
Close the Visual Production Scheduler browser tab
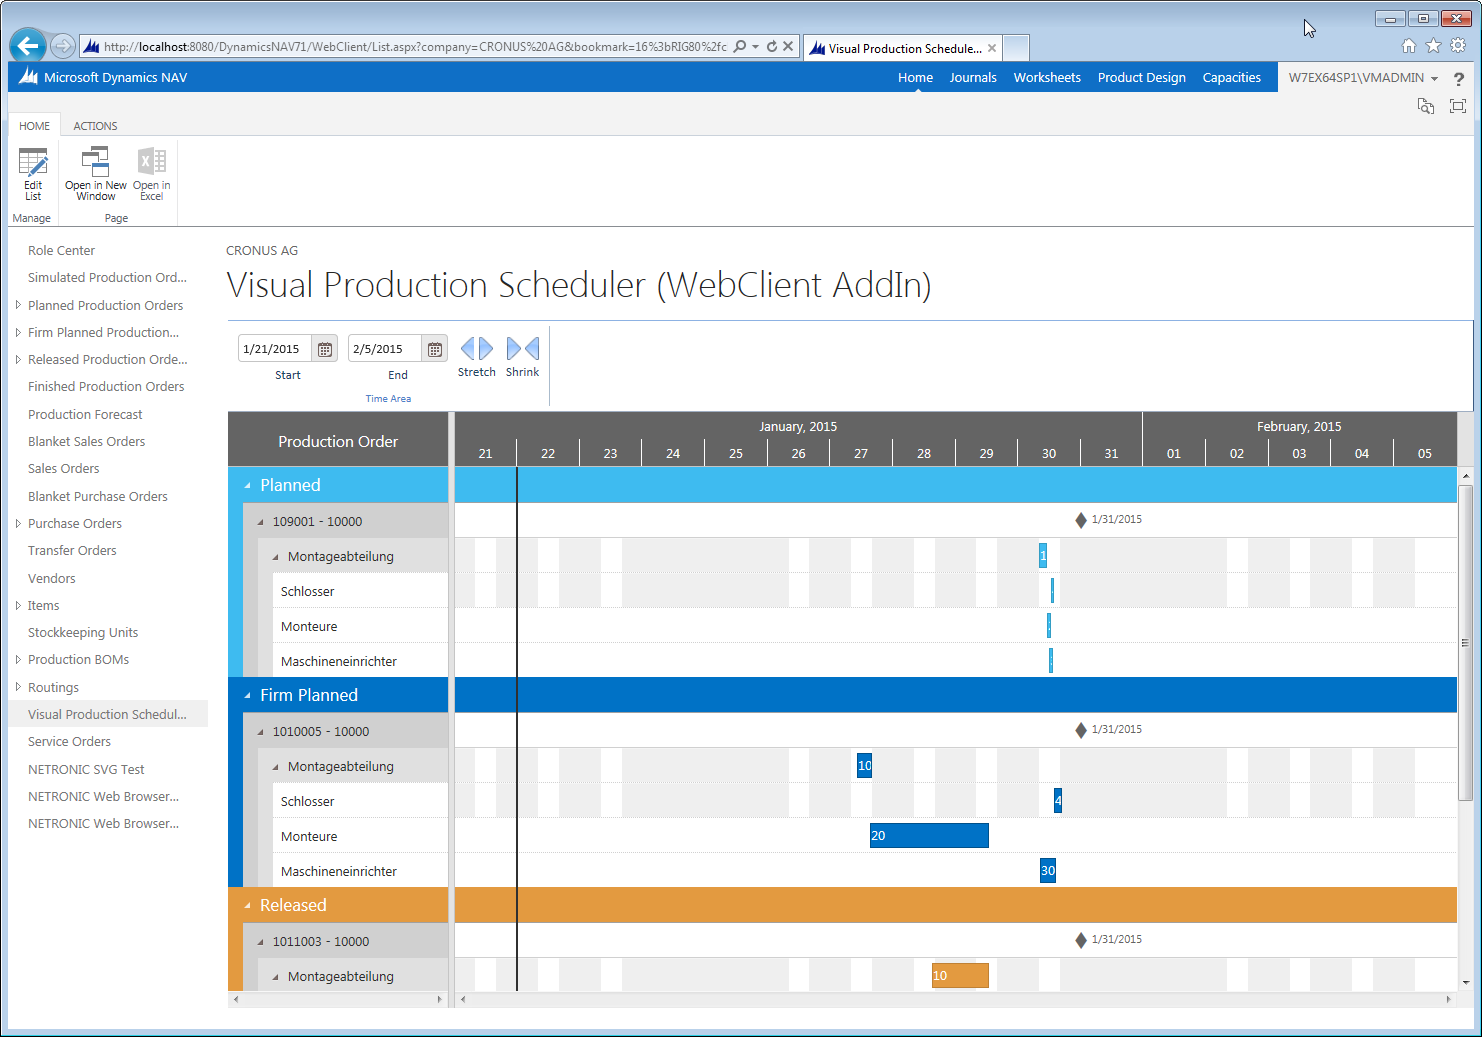(992, 48)
